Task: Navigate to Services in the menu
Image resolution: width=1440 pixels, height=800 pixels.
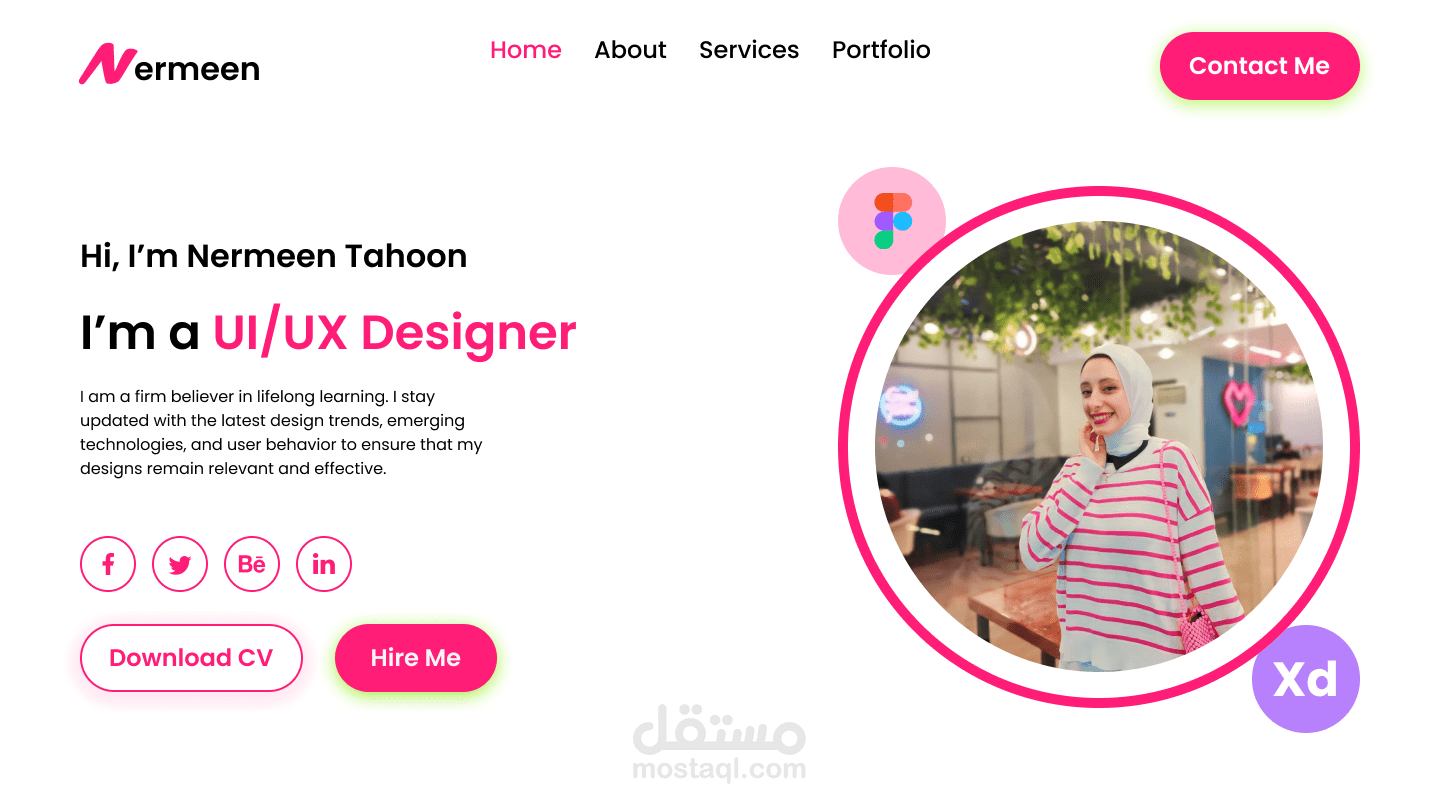Action: click(749, 50)
